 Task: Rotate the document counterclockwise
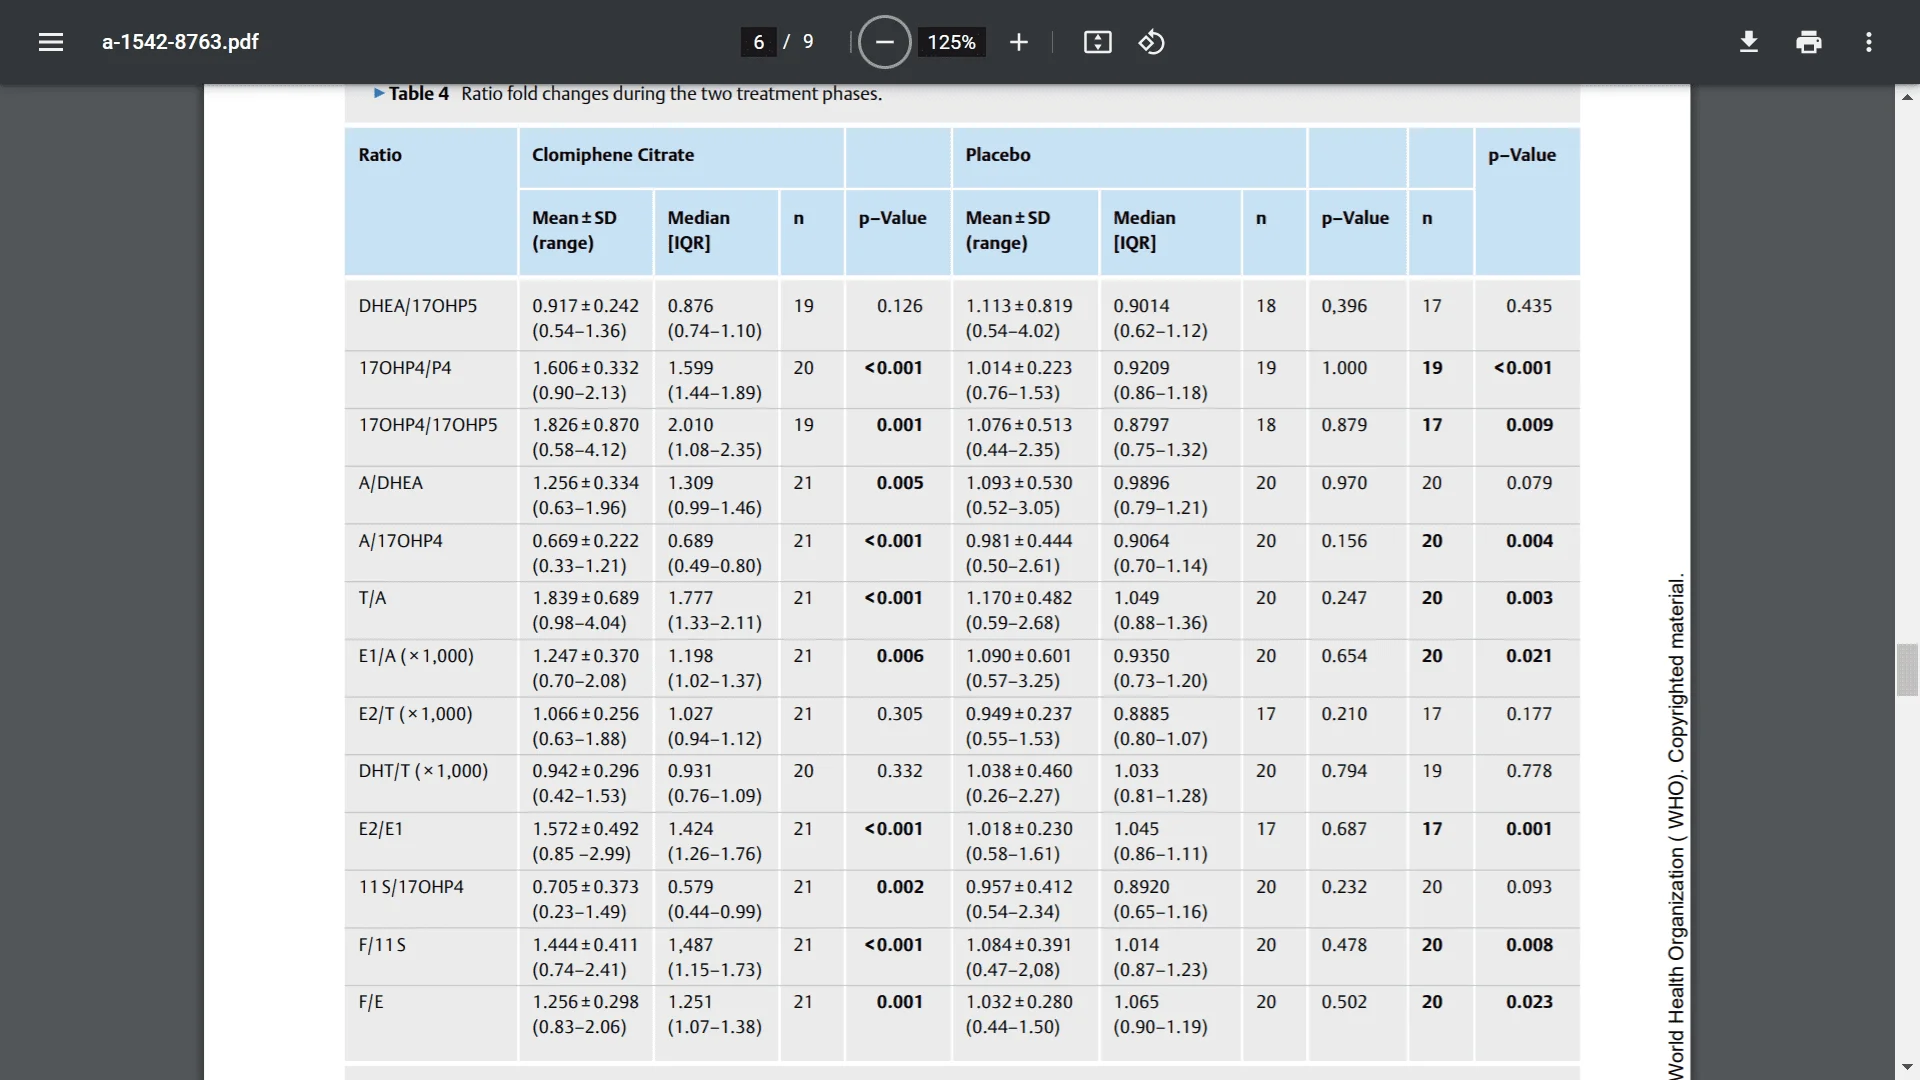click(1151, 42)
